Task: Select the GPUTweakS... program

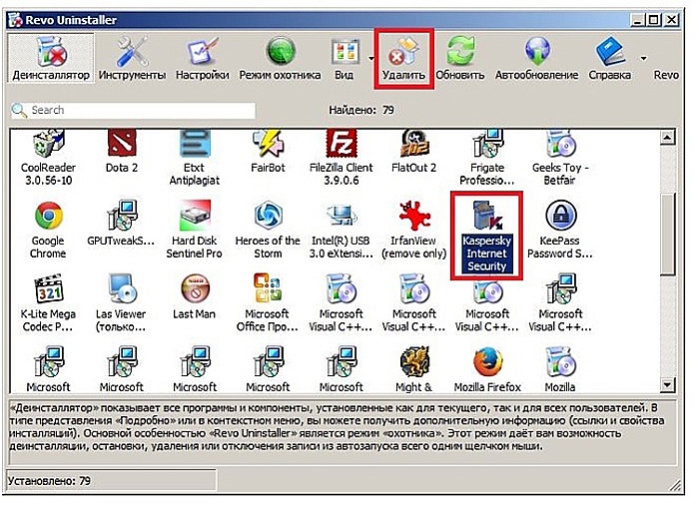Action: click(121, 224)
